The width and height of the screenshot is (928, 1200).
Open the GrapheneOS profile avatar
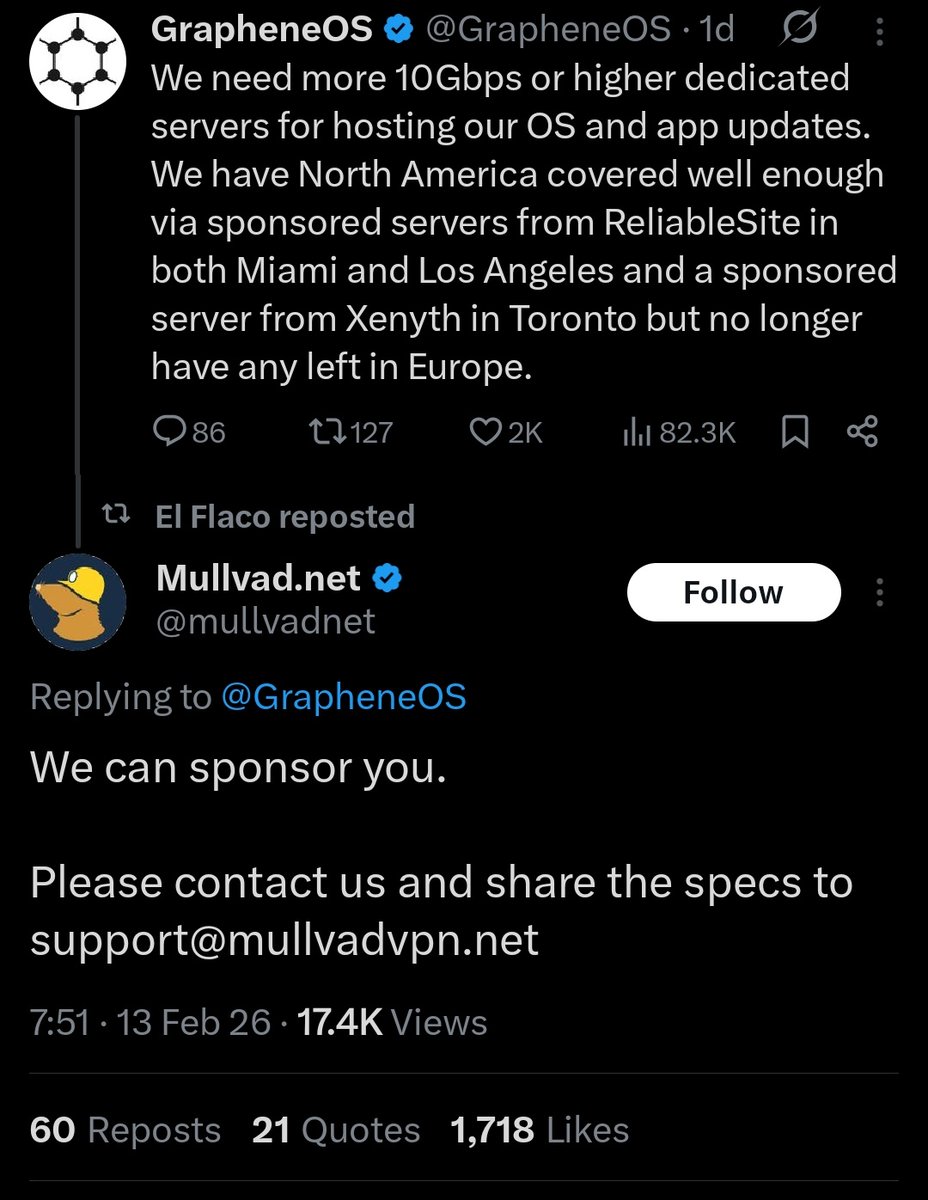point(76,61)
